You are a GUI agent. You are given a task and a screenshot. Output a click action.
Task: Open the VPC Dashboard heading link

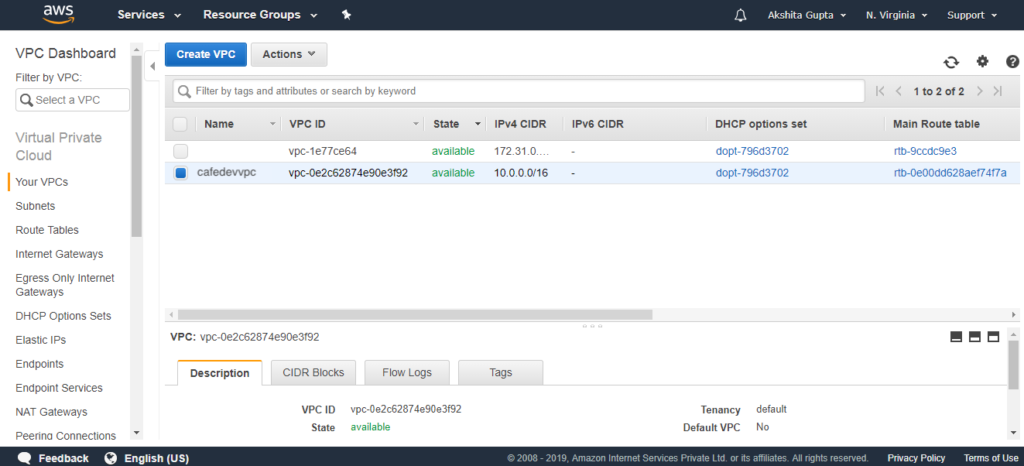(x=65, y=54)
